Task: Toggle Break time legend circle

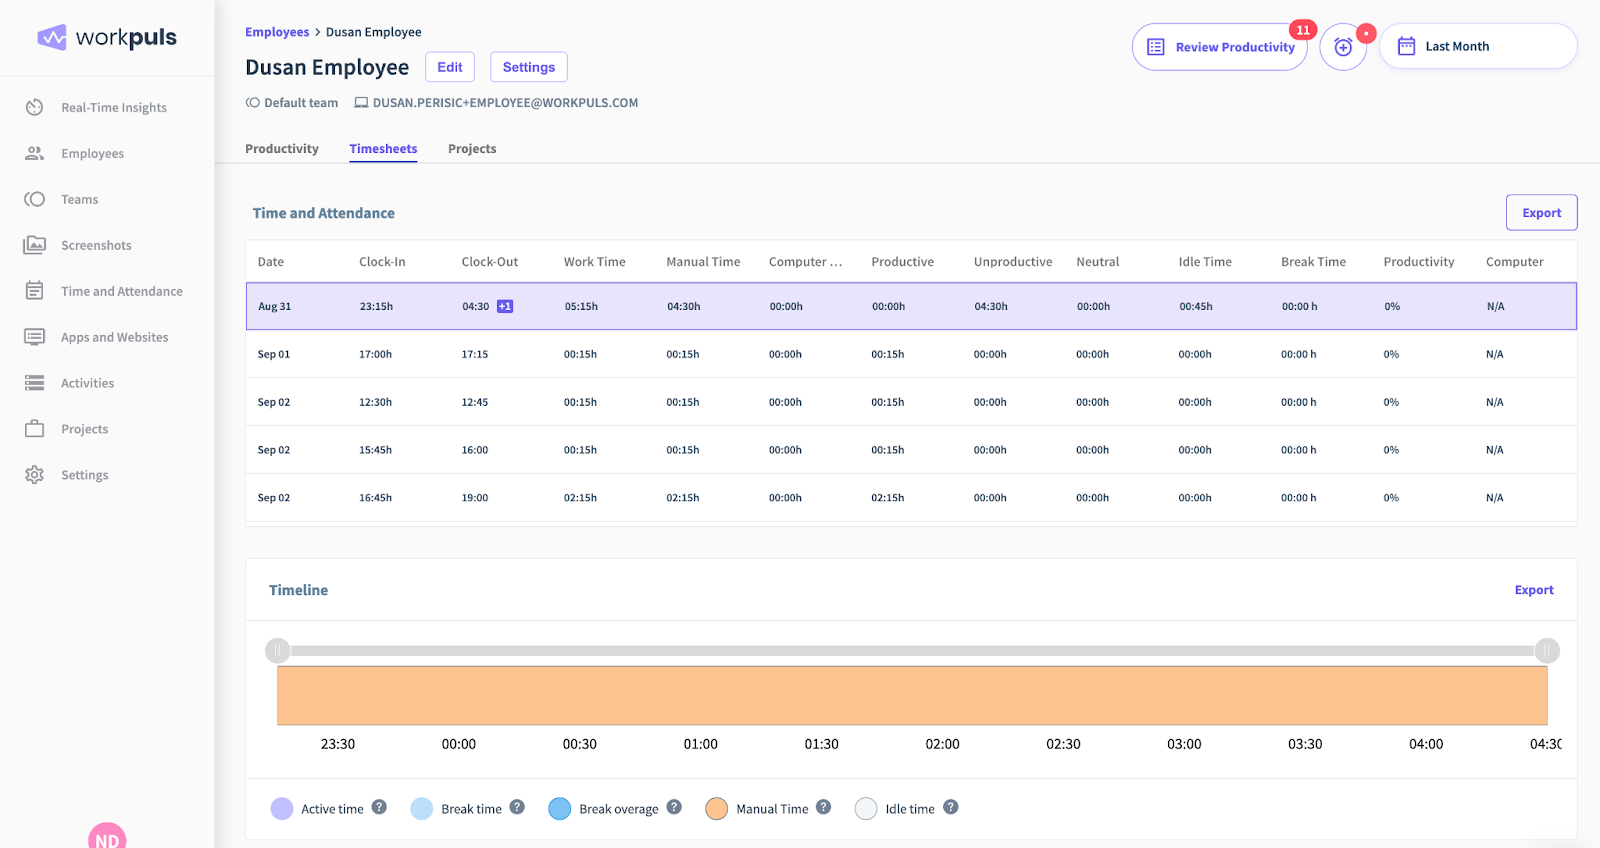Action: coord(422,808)
